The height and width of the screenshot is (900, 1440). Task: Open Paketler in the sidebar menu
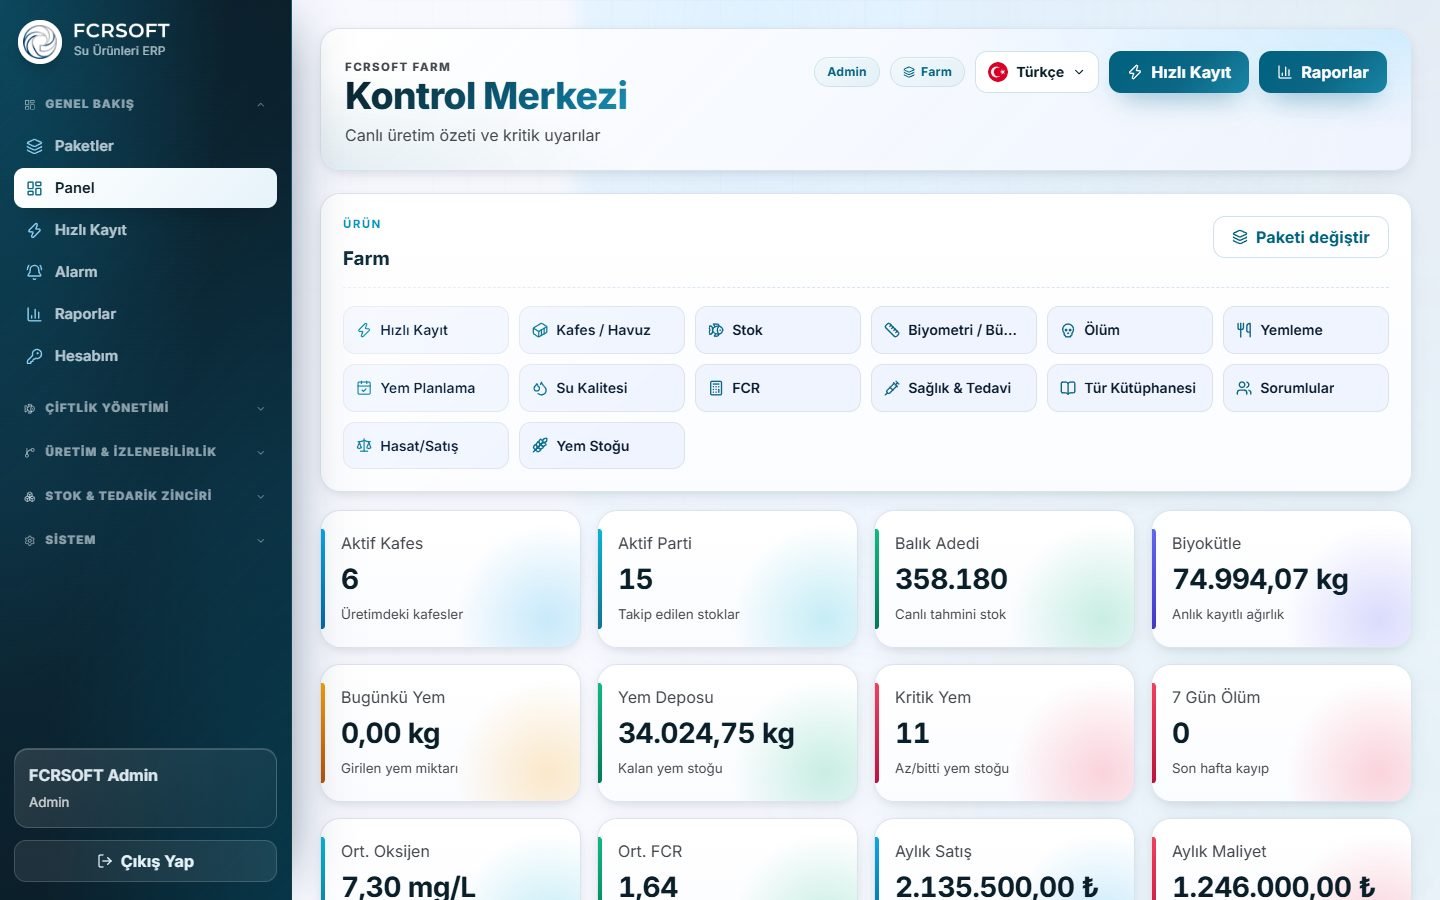145,146
